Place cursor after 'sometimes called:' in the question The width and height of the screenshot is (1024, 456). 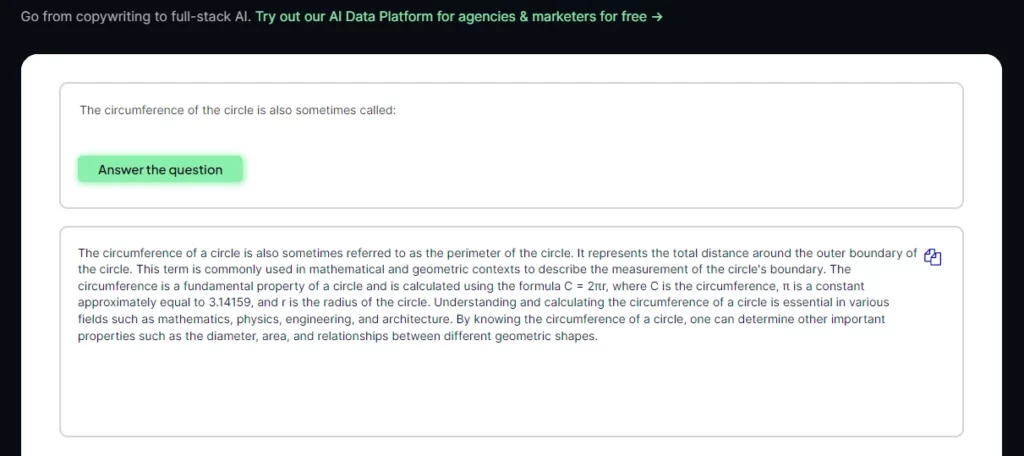click(397, 110)
